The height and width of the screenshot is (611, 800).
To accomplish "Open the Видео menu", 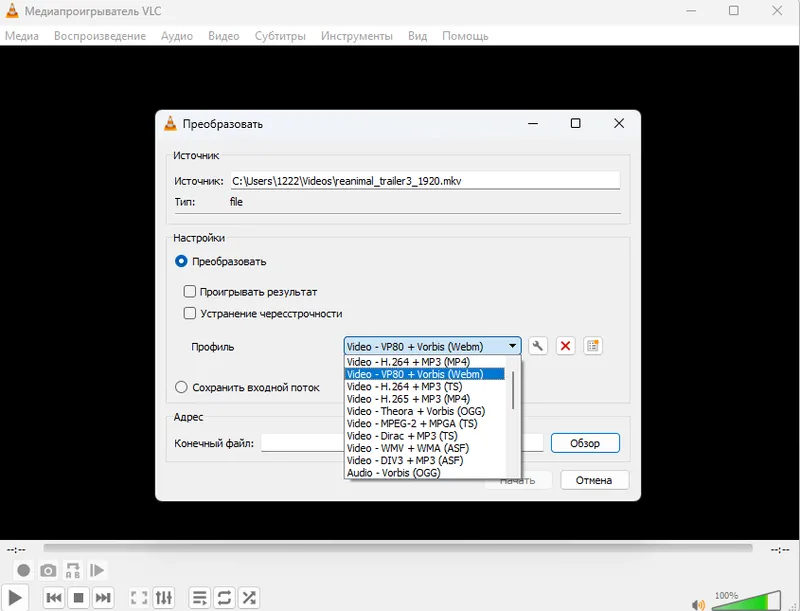I will (223, 36).
